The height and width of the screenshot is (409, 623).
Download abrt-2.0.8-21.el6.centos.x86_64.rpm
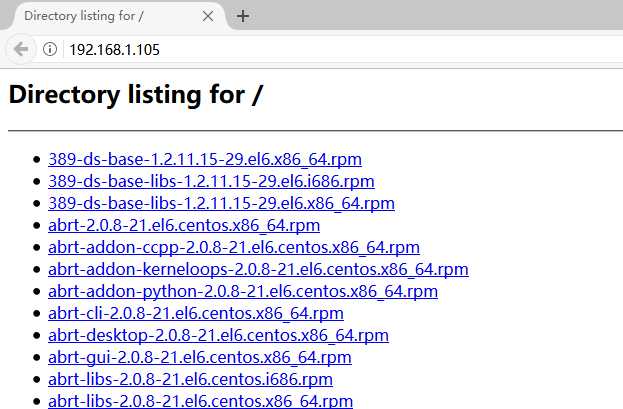click(184, 225)
